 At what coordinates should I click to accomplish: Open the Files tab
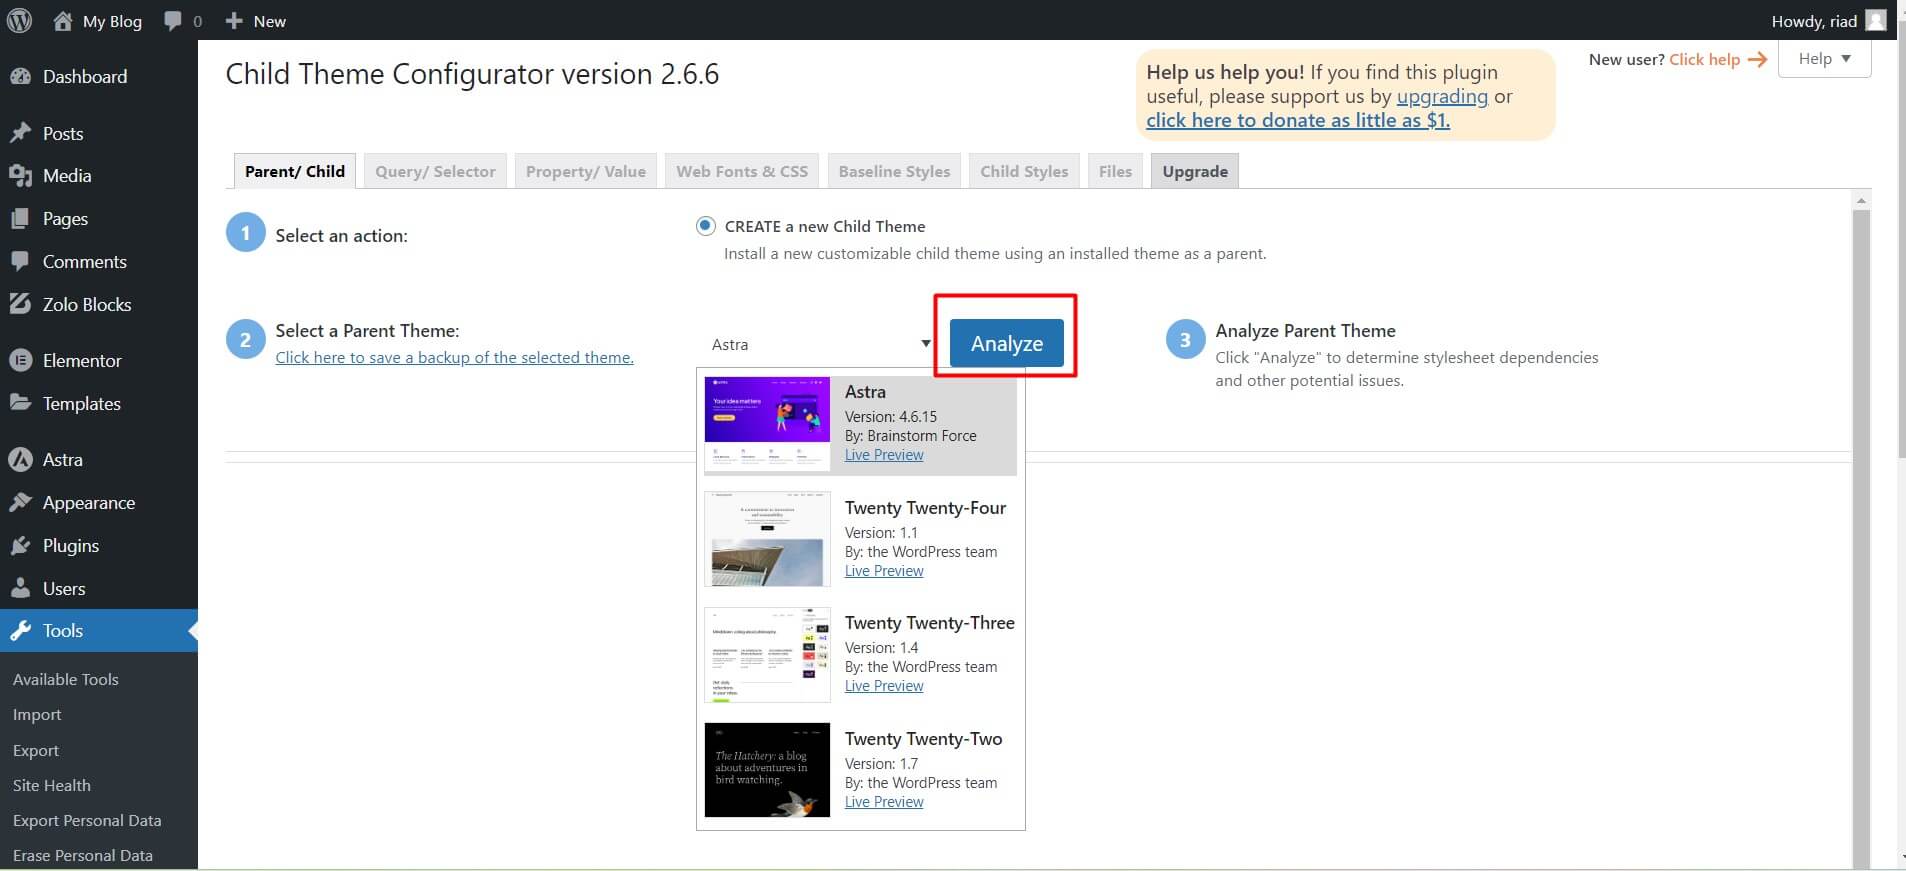(1115, 171)
